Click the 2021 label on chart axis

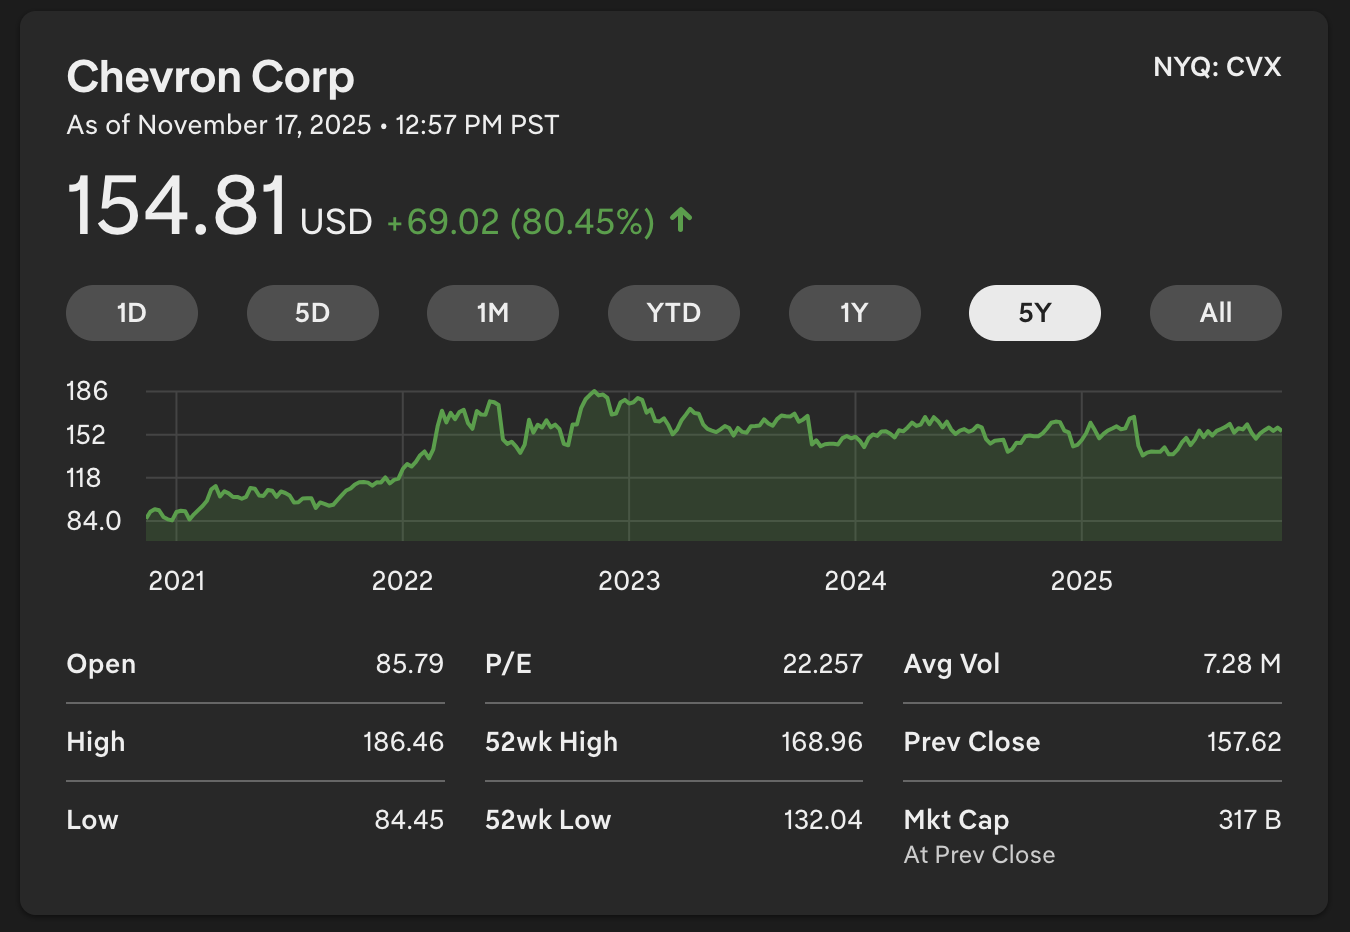coord(177,581)
